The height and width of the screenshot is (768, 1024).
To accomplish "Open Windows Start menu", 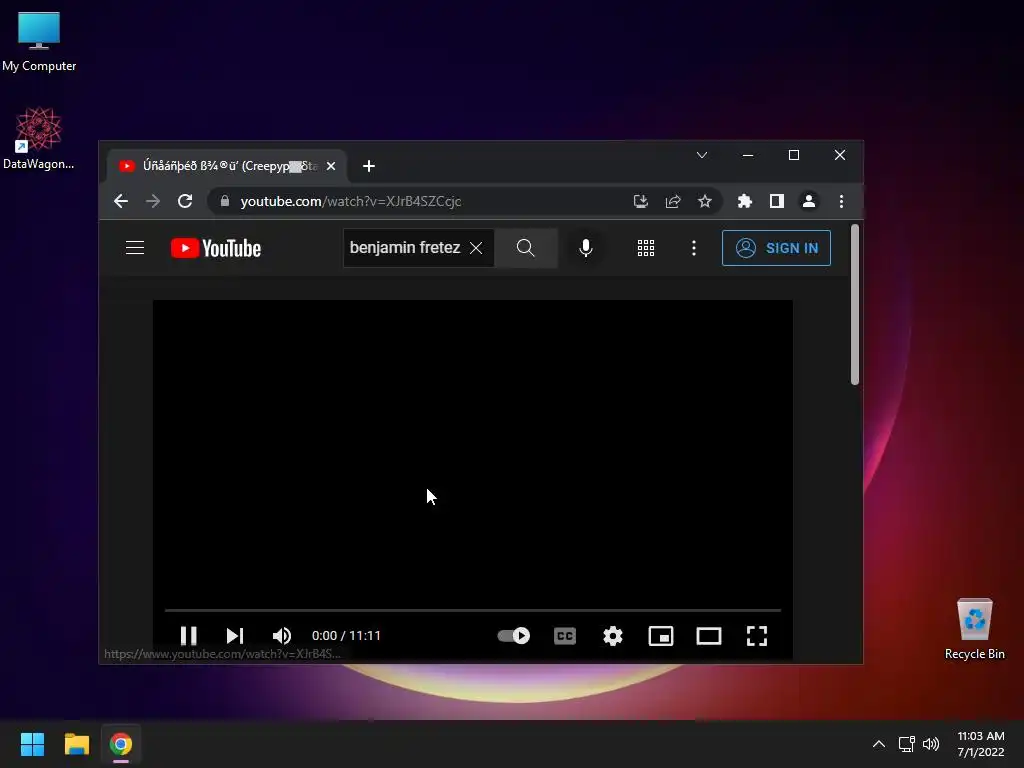I will 32,744.
